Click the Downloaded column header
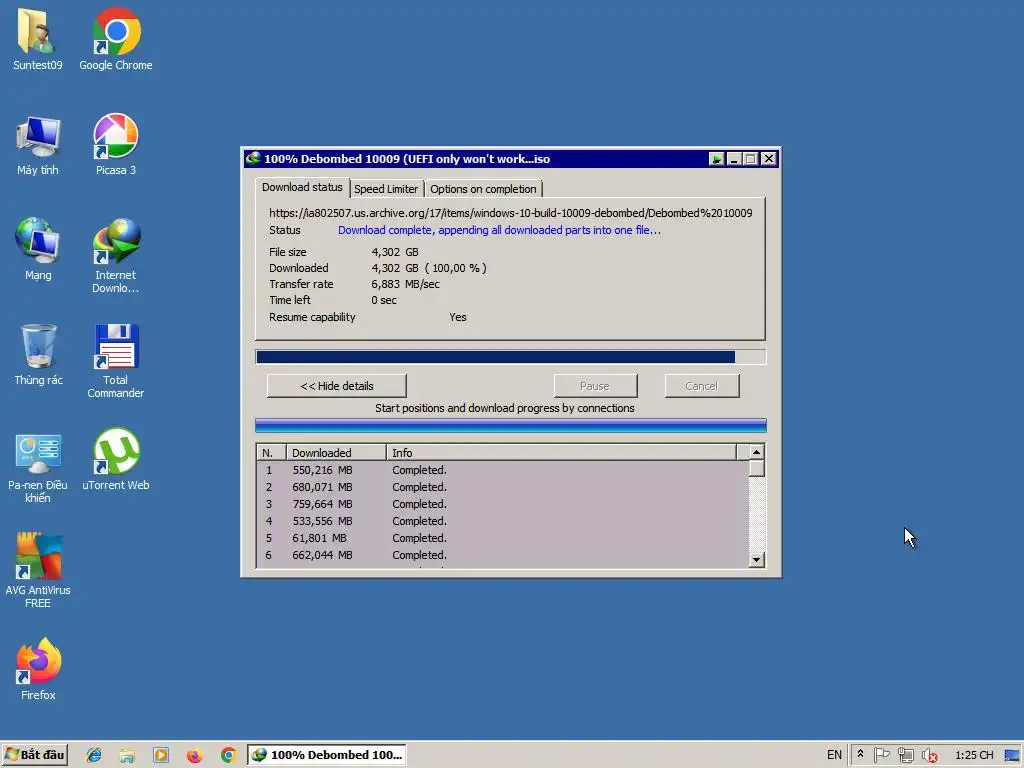Screen dimensions: 1024x768 point(336,453)
